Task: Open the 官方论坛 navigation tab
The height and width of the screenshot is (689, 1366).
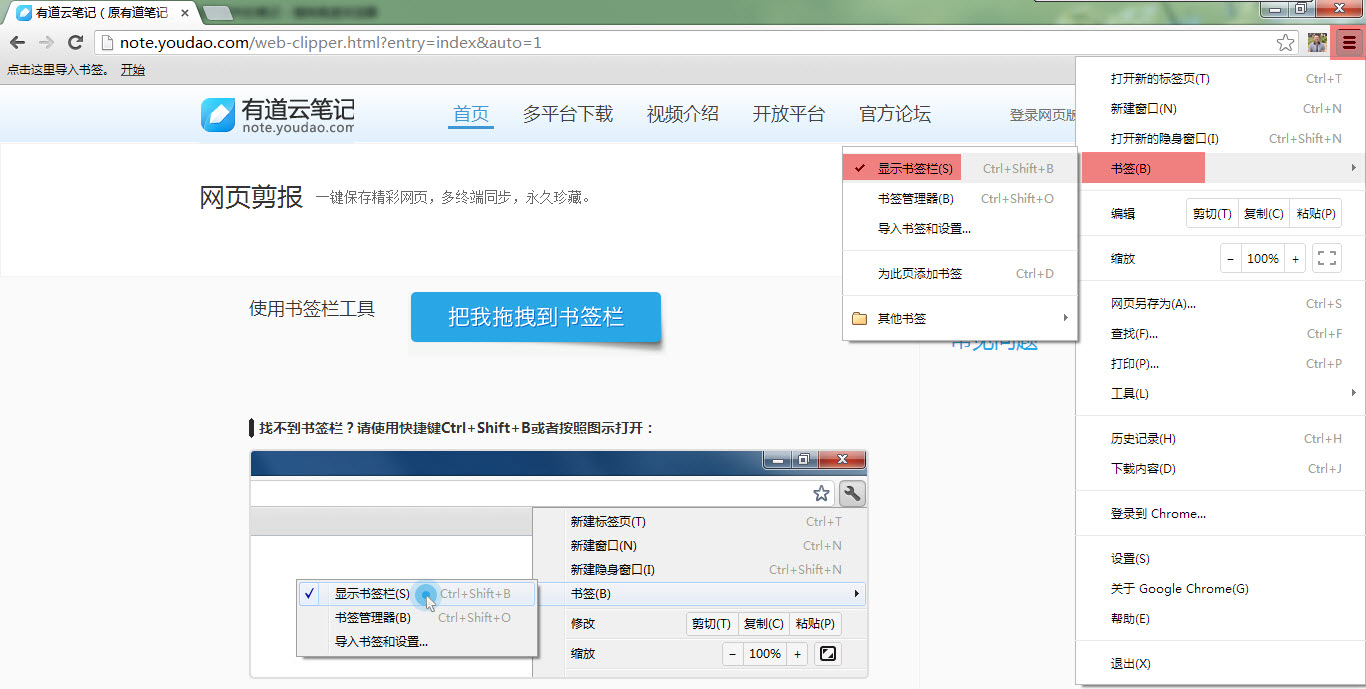Action: (895, 114)
